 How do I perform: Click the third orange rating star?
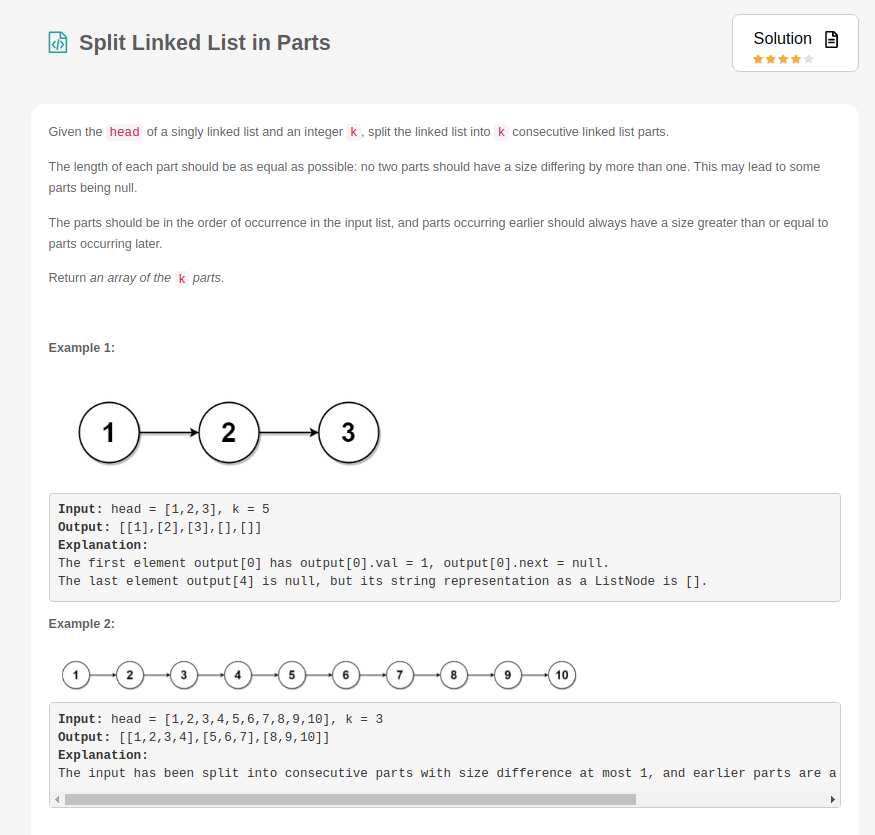pos(783,59)
